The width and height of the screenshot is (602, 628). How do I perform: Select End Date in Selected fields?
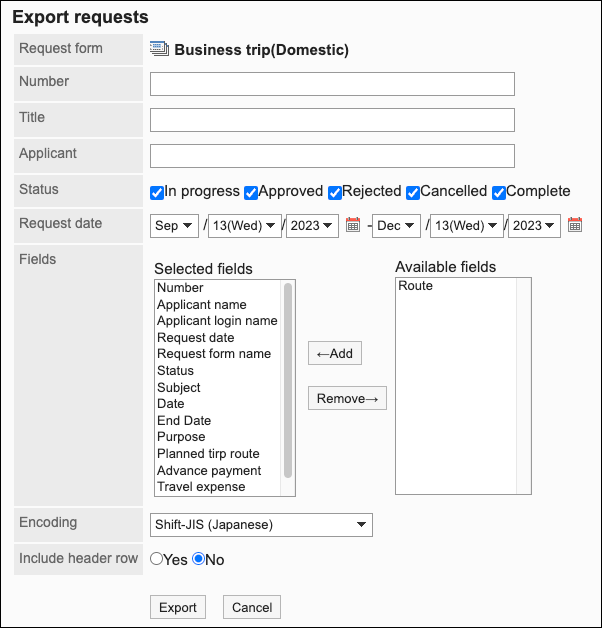(x=184, y=421)
